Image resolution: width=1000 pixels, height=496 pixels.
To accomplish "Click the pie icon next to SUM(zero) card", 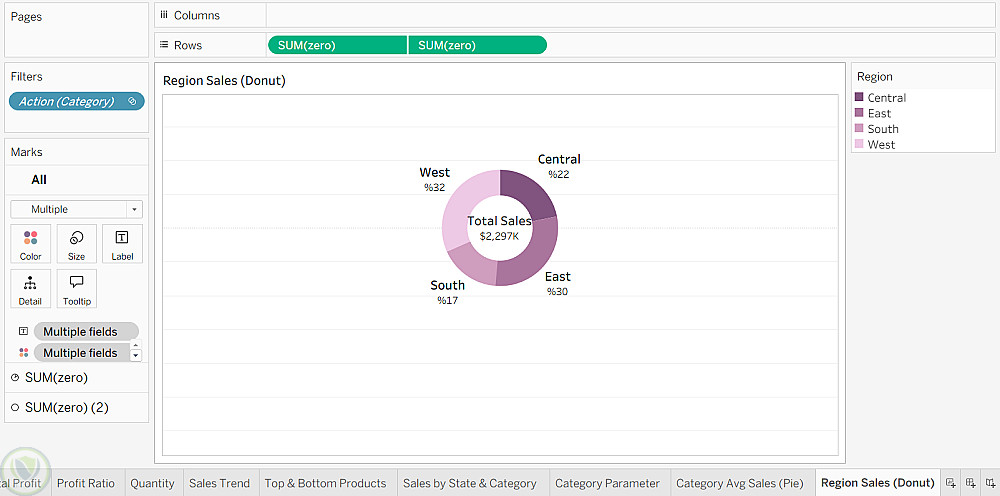I will click(x=15, y=378).
